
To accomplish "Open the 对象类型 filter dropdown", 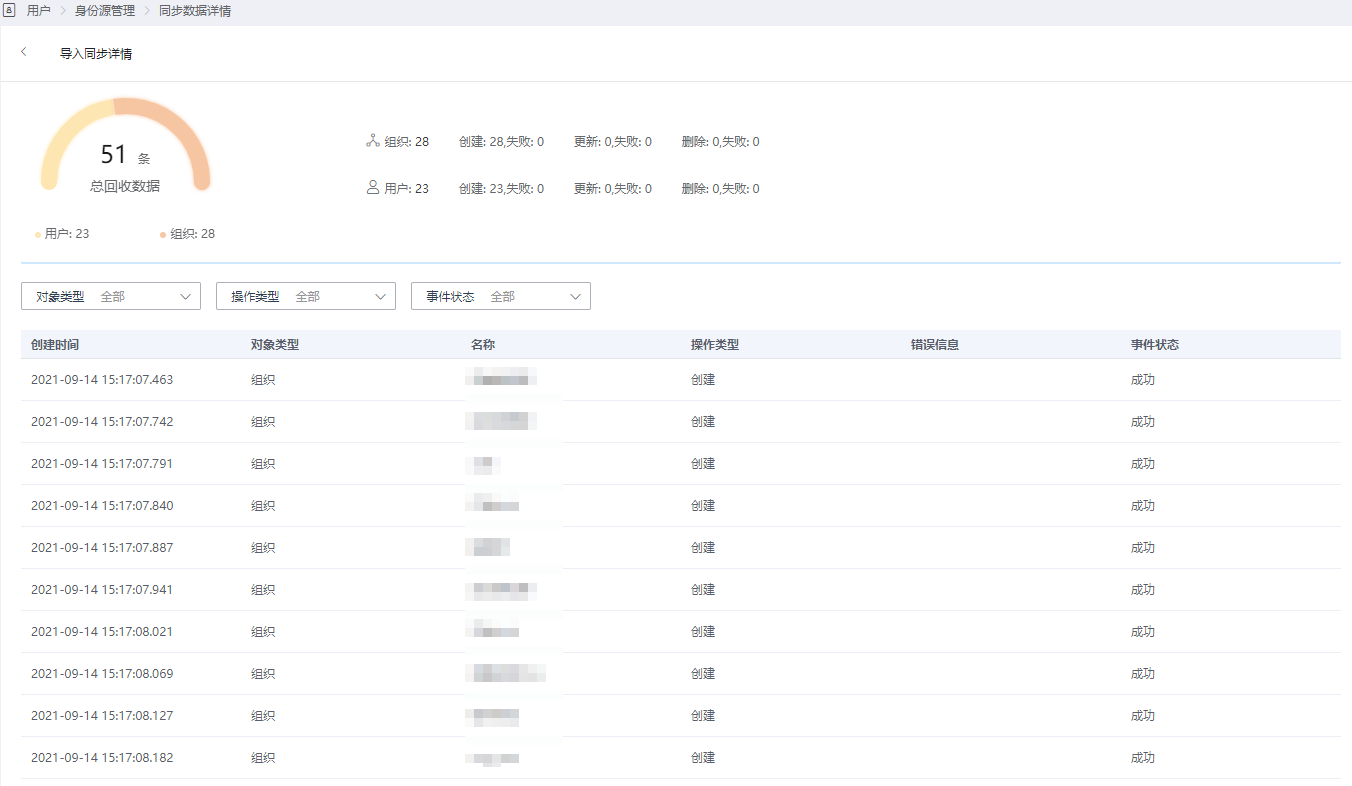I will point(111,296).
